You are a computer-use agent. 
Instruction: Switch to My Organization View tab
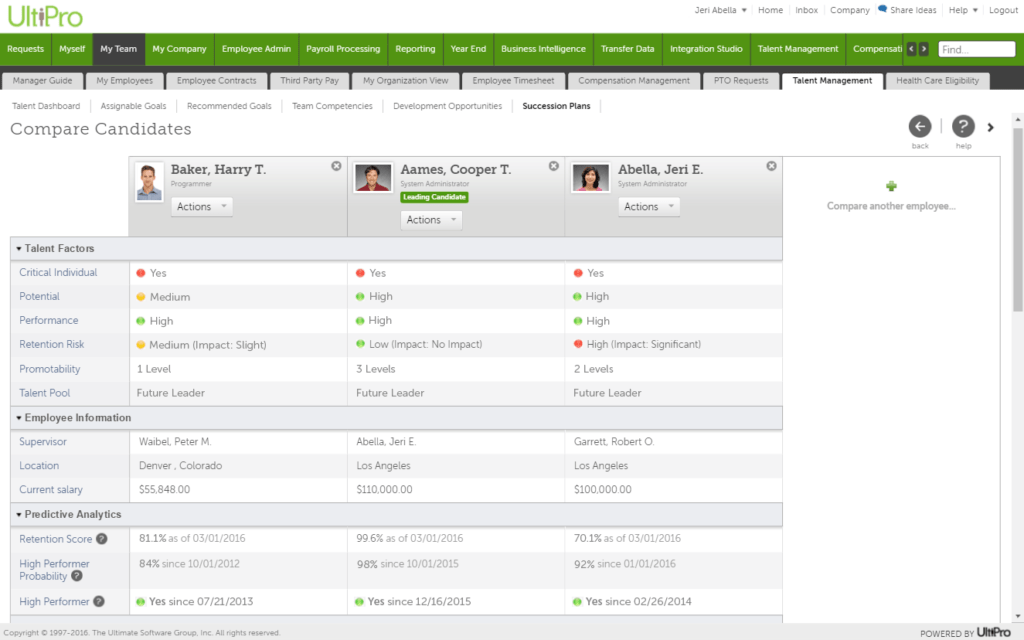coord(406,81)
